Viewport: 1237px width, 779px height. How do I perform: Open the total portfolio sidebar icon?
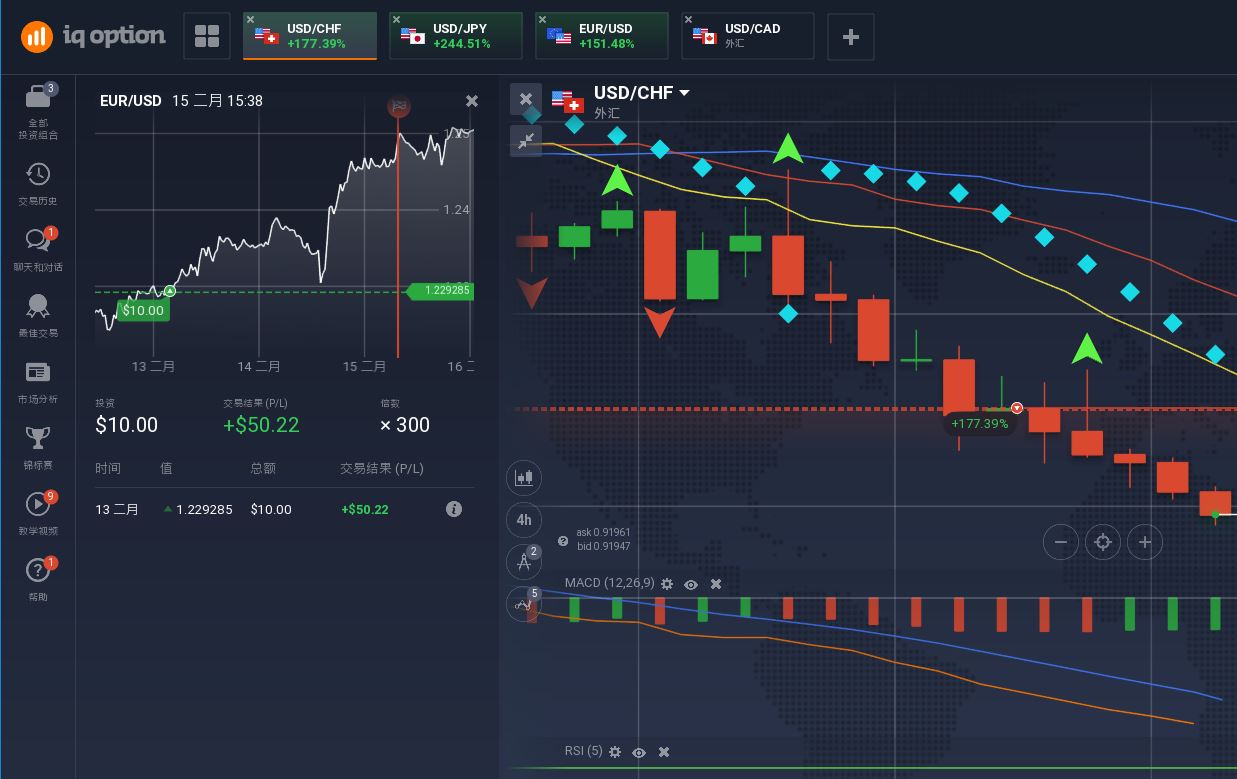tap(38, 97)
